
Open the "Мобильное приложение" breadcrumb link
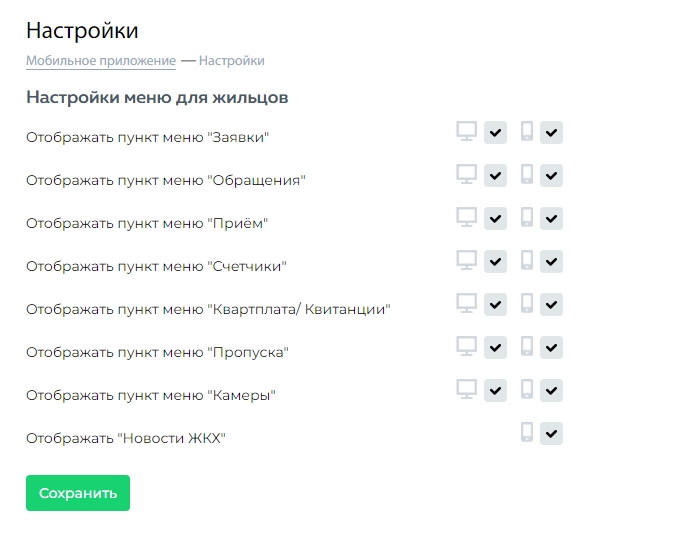(101, 61)
